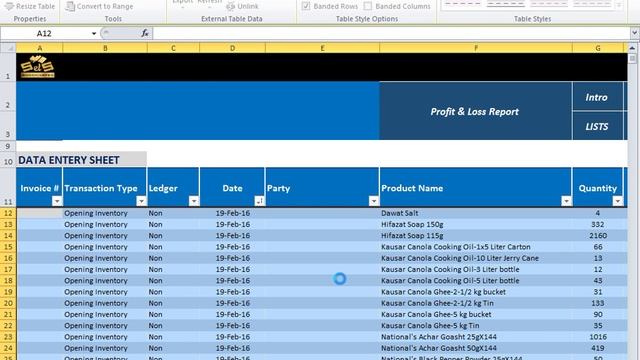Click the Select All corner button

tap(8, 48)
